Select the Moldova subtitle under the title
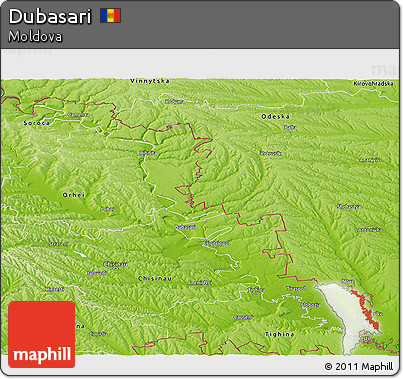Screen dimensions: 403x379 pos(35,36)
